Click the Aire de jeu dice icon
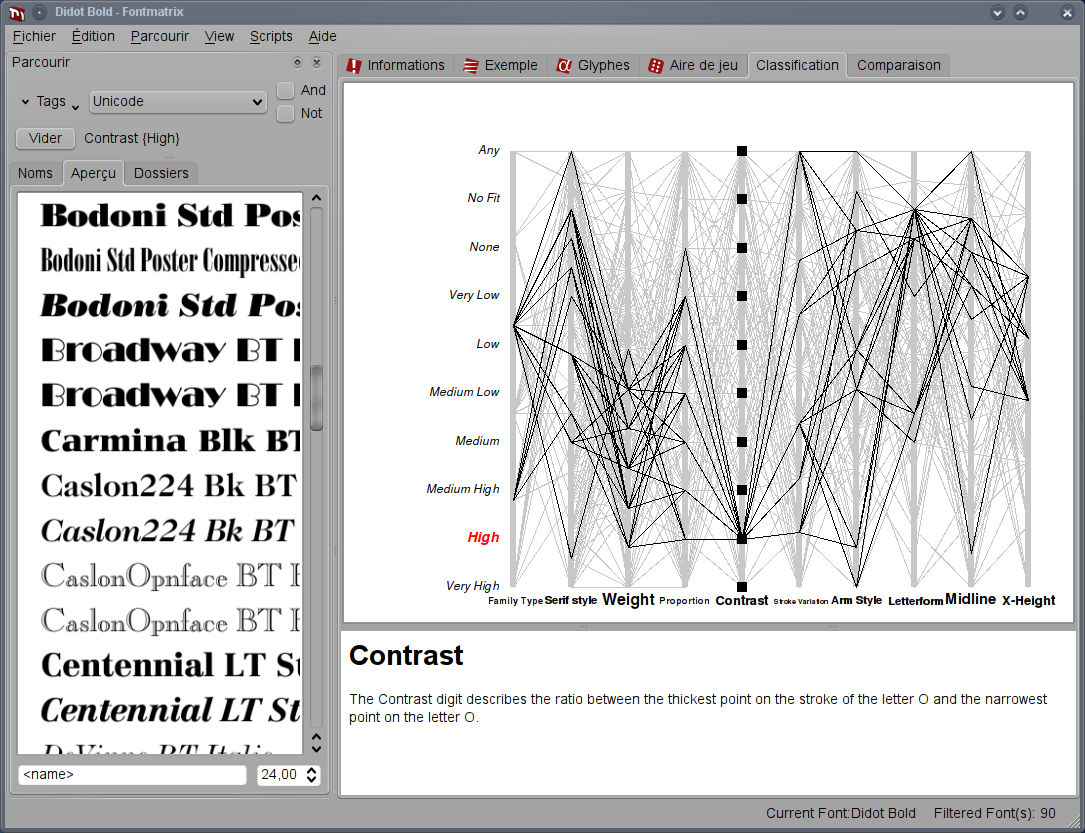Viewport: 1085px width, 833px height. tap(655, 66)
